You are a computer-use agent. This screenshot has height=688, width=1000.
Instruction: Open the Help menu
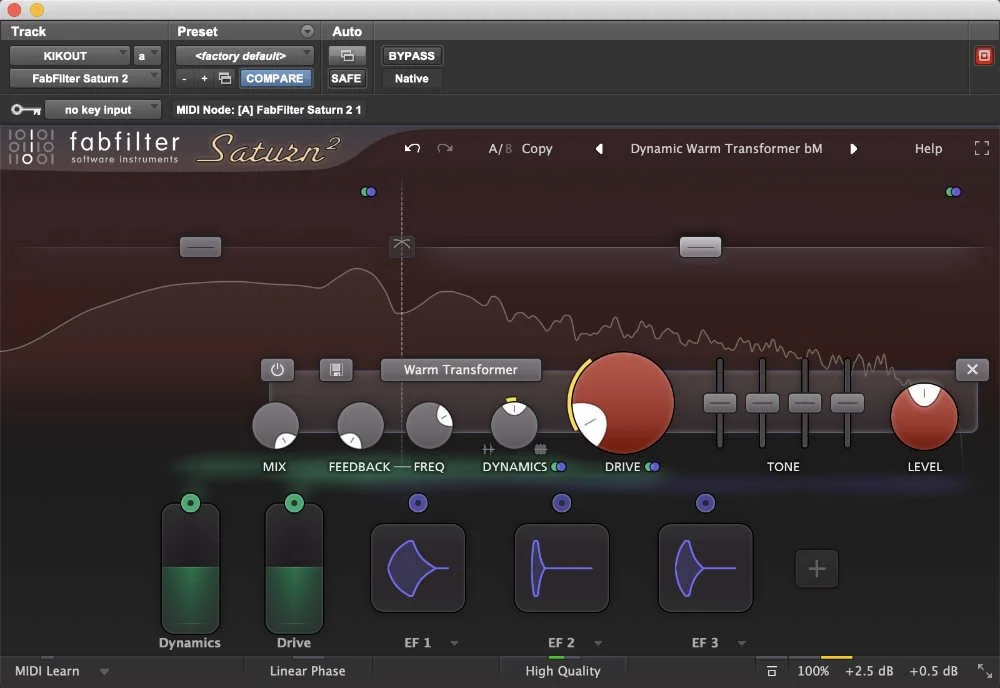click(x=928, y=149)
